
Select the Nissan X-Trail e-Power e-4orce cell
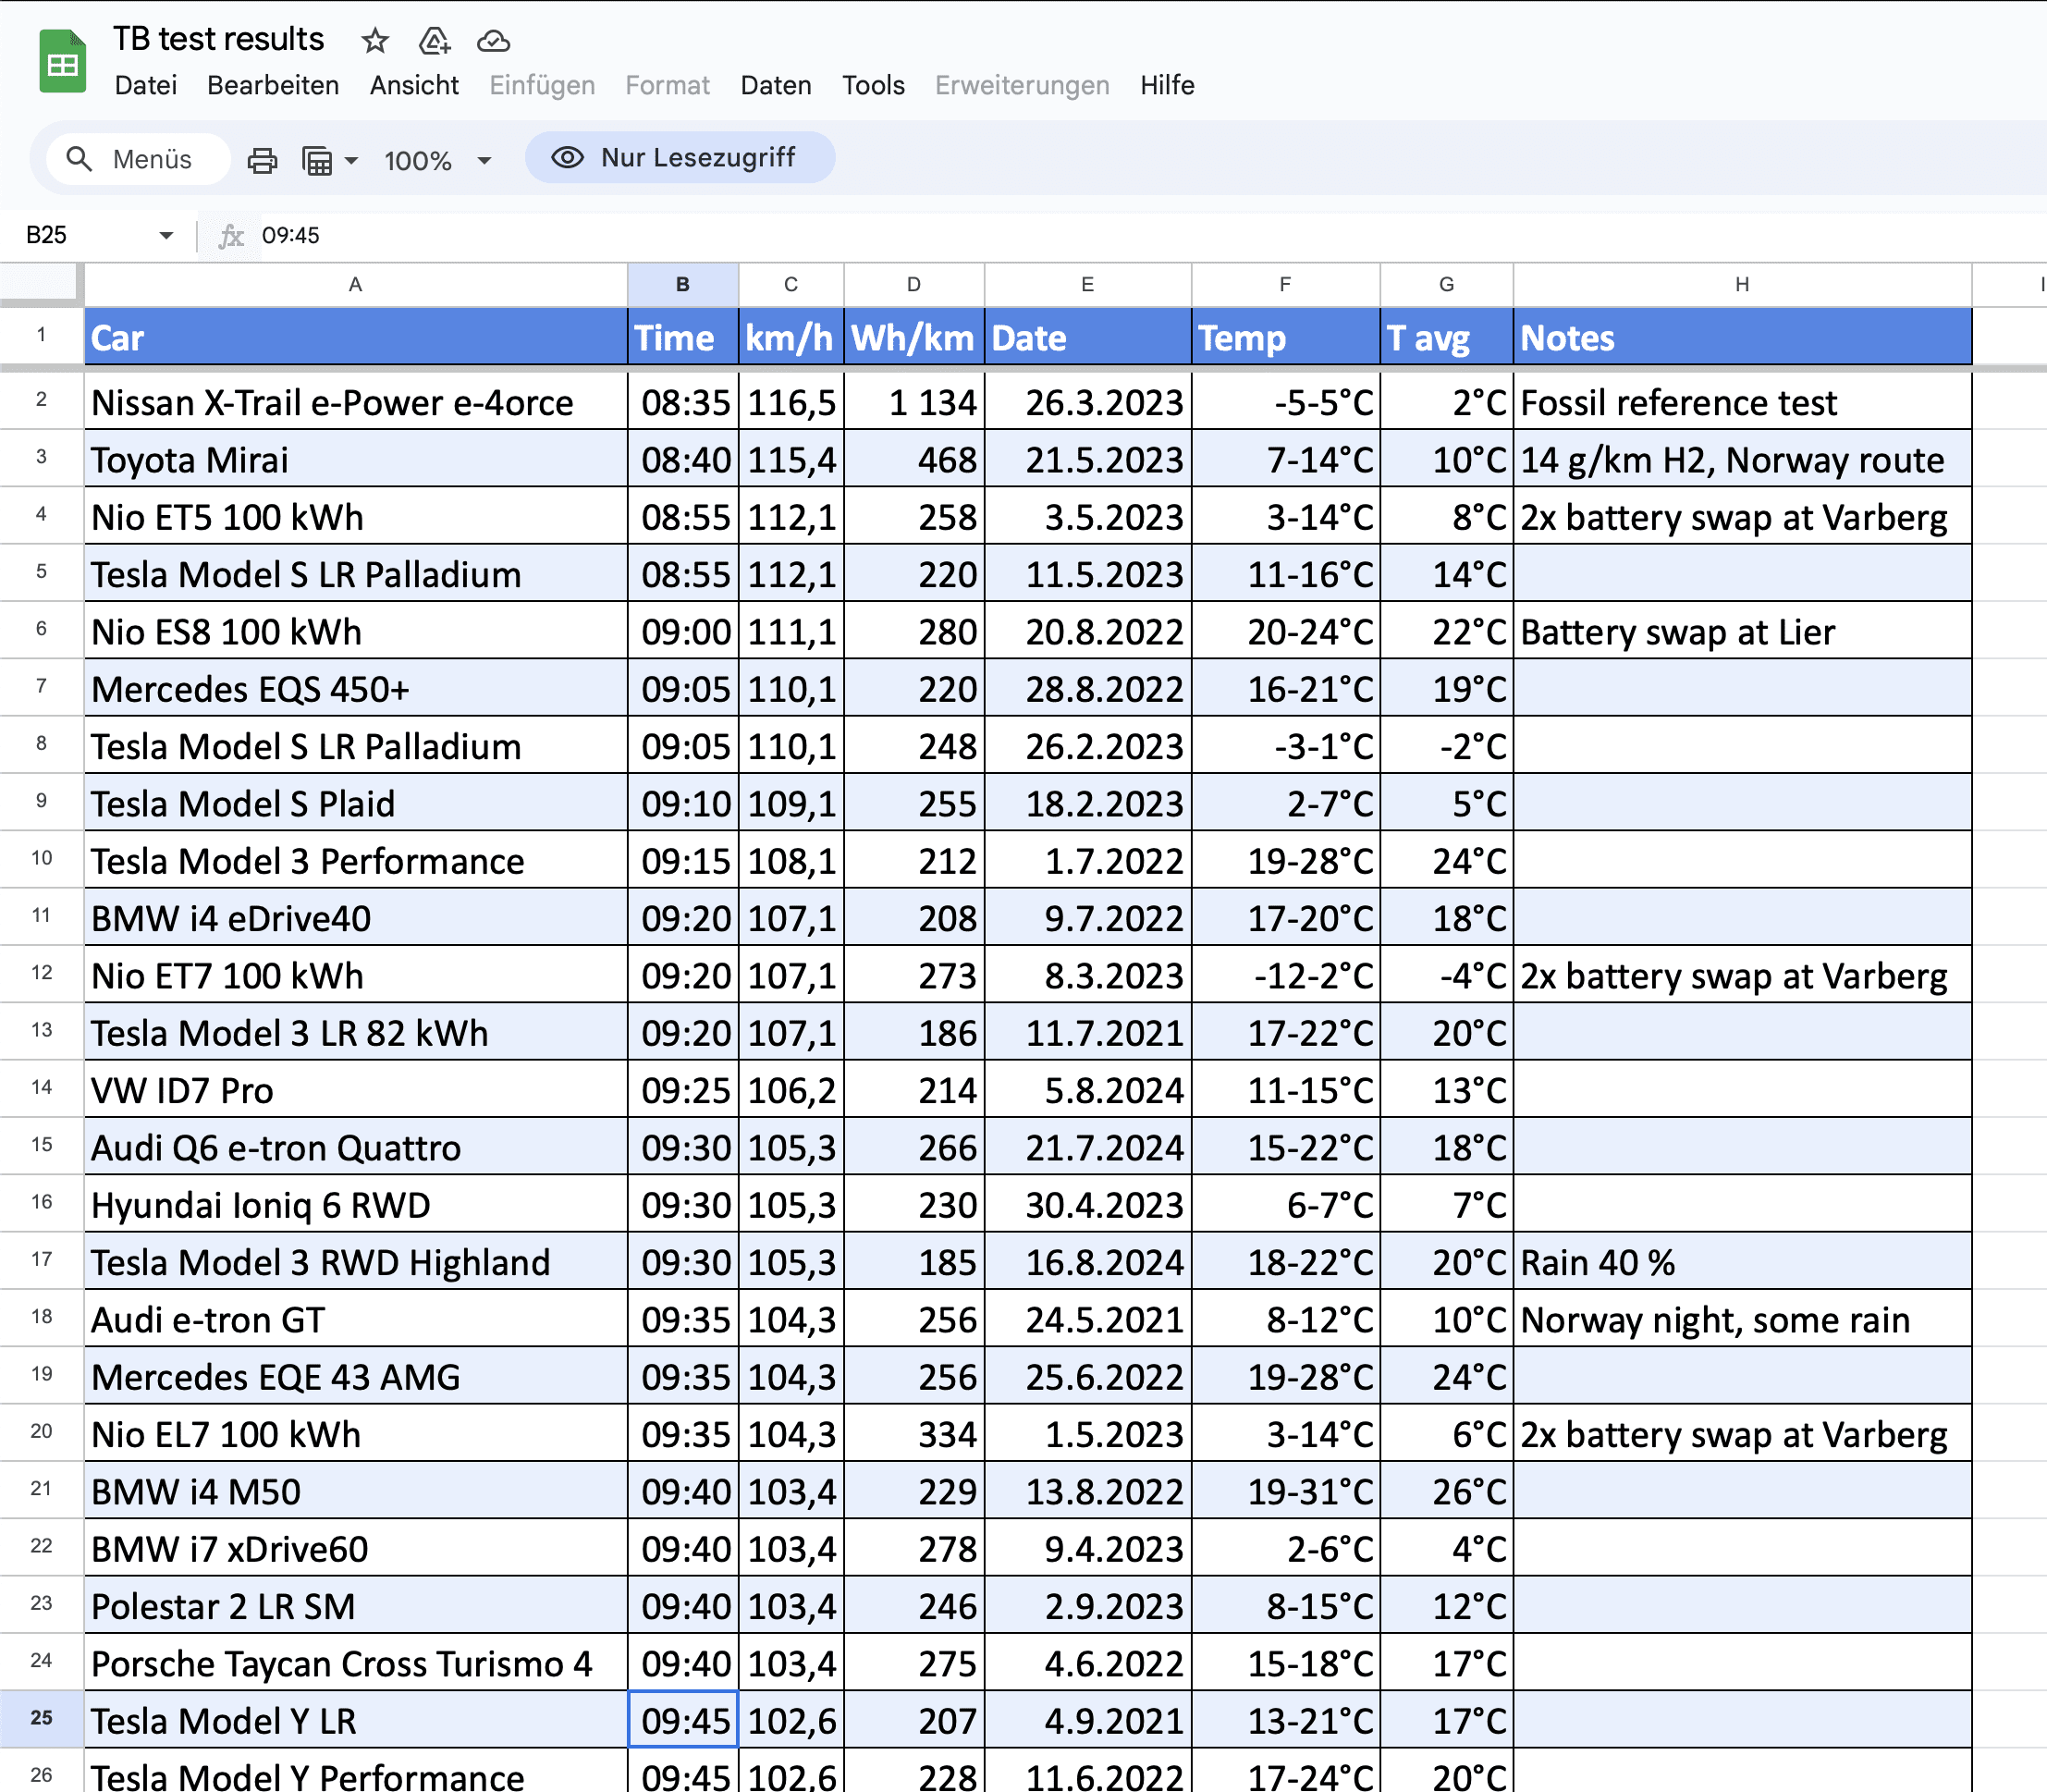click(356, 402)
